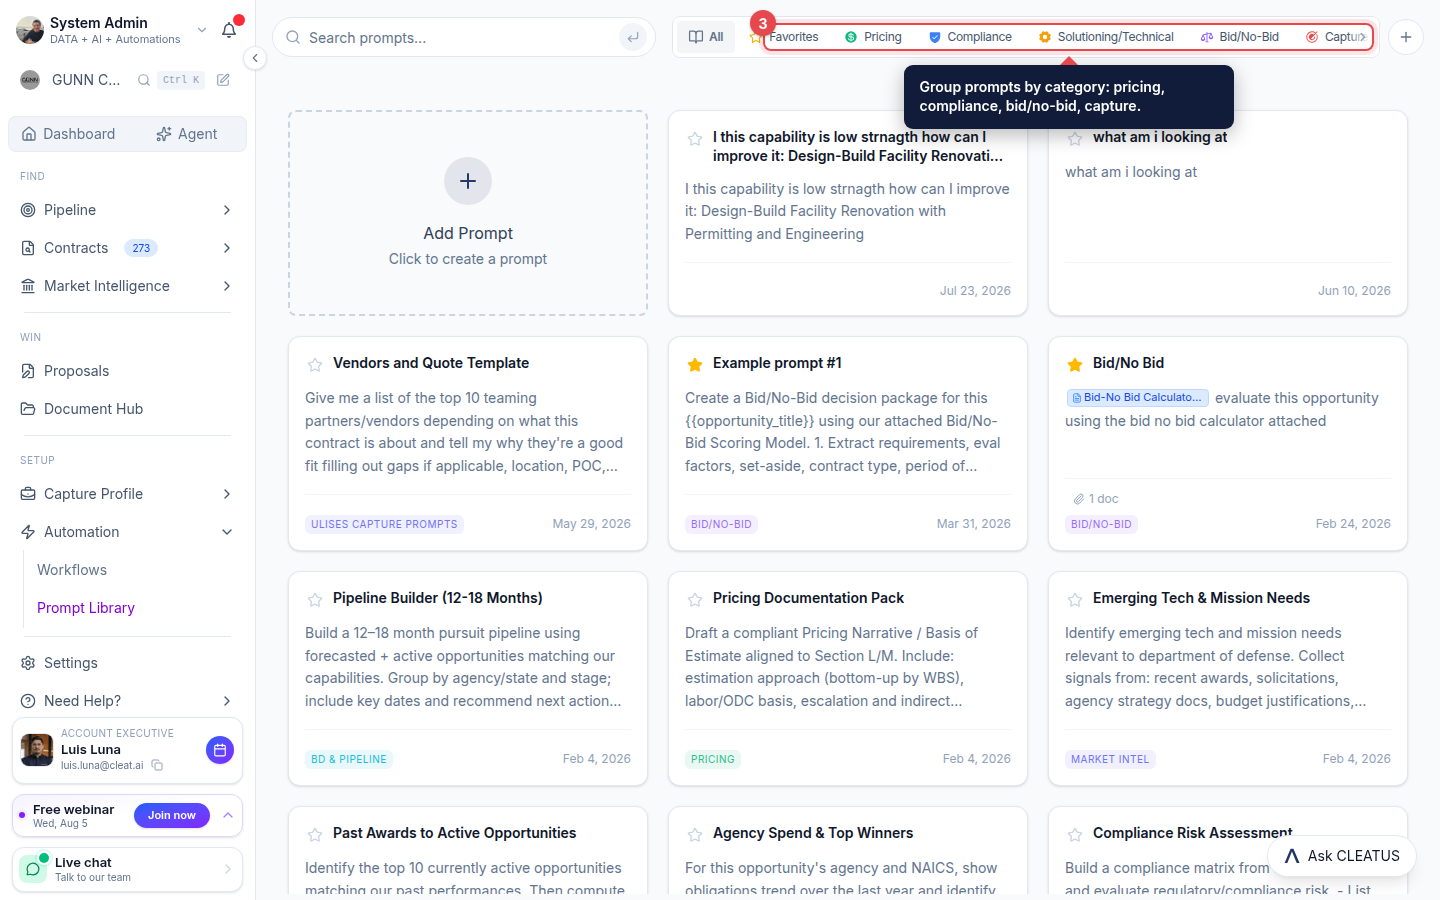The height and width of the screenshot is (900, 1440).
Task: Unfavorite the Example prompt #1 star
Action: coord(695,364)
